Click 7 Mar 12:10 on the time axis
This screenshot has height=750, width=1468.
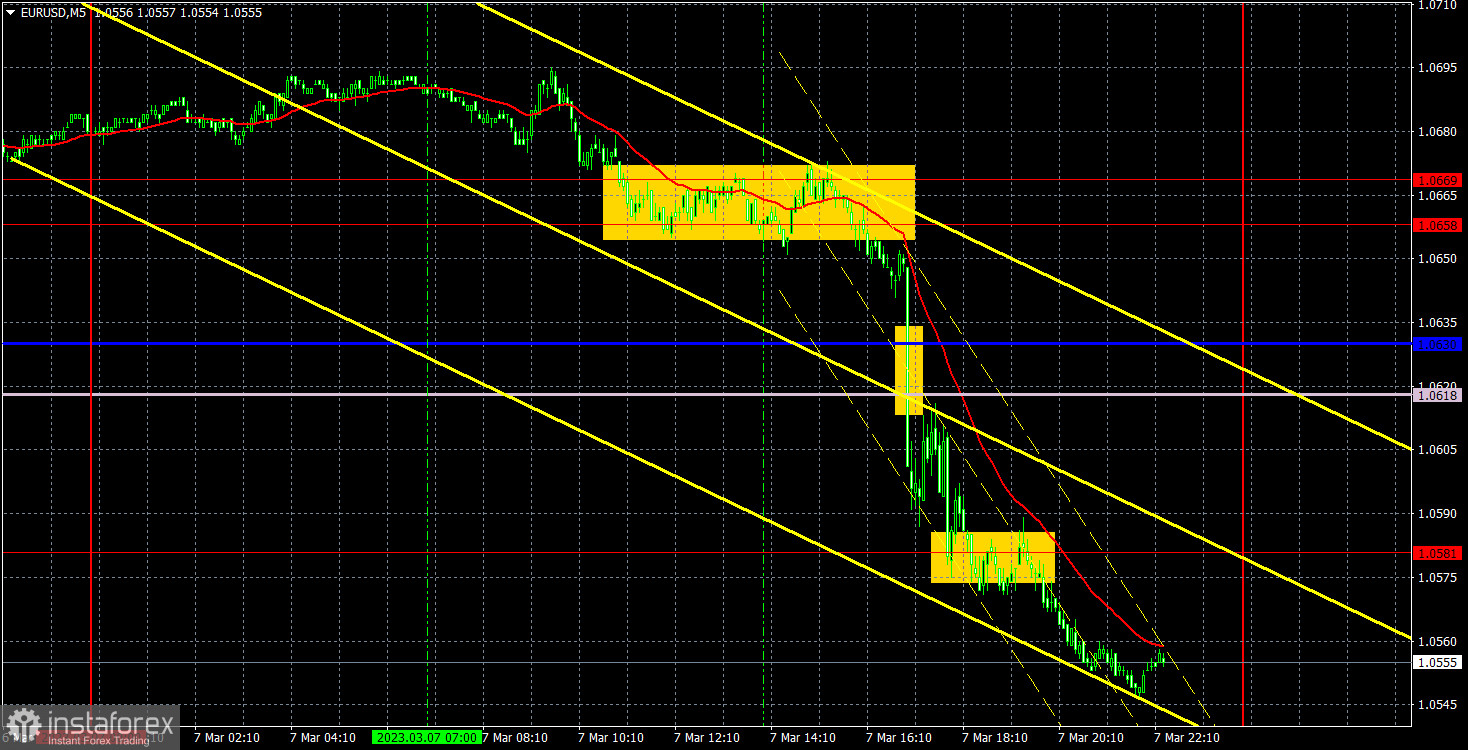tap(707, 737)
